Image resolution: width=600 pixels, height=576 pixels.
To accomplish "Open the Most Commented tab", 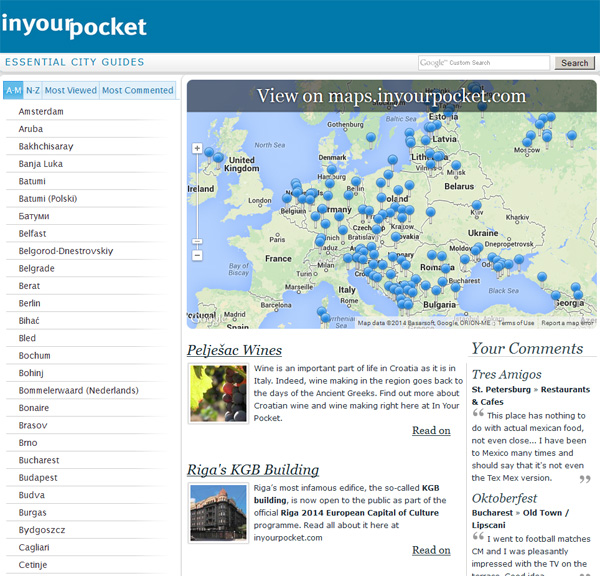I will (x=138, y=90).
